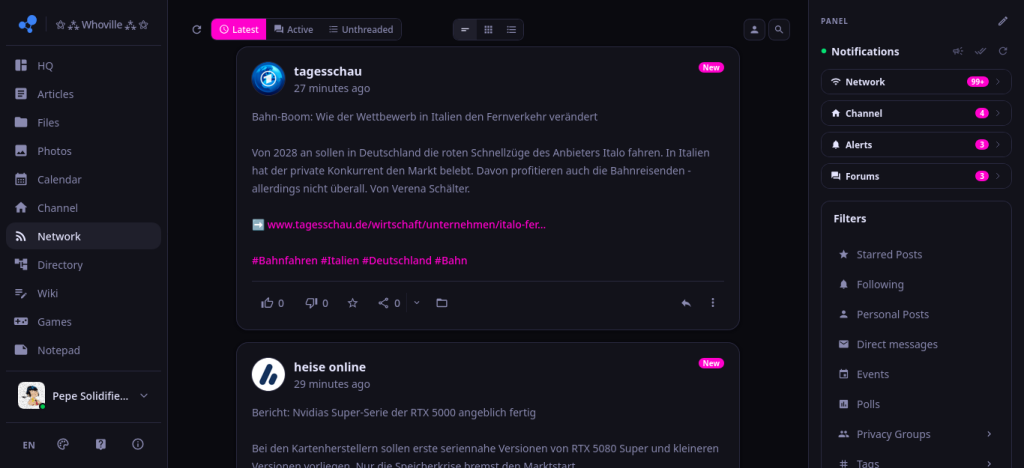Screen dimensions: 1024x468
Task: Refresh notifications with the reload icon
Action: click(1002, 51)
